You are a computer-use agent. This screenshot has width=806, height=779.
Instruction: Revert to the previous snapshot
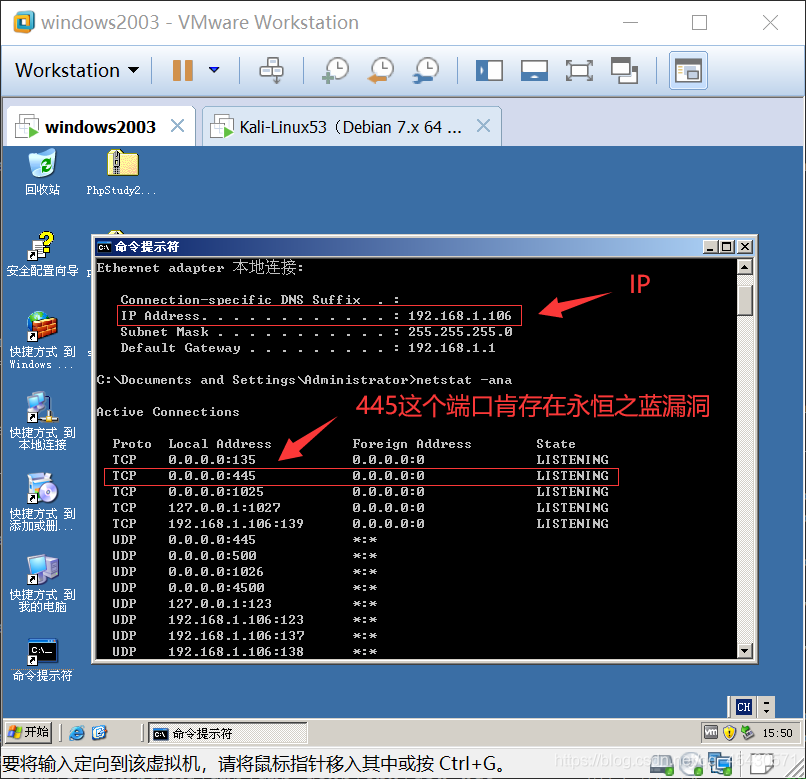pyautogui.click(x=381, y=70)
